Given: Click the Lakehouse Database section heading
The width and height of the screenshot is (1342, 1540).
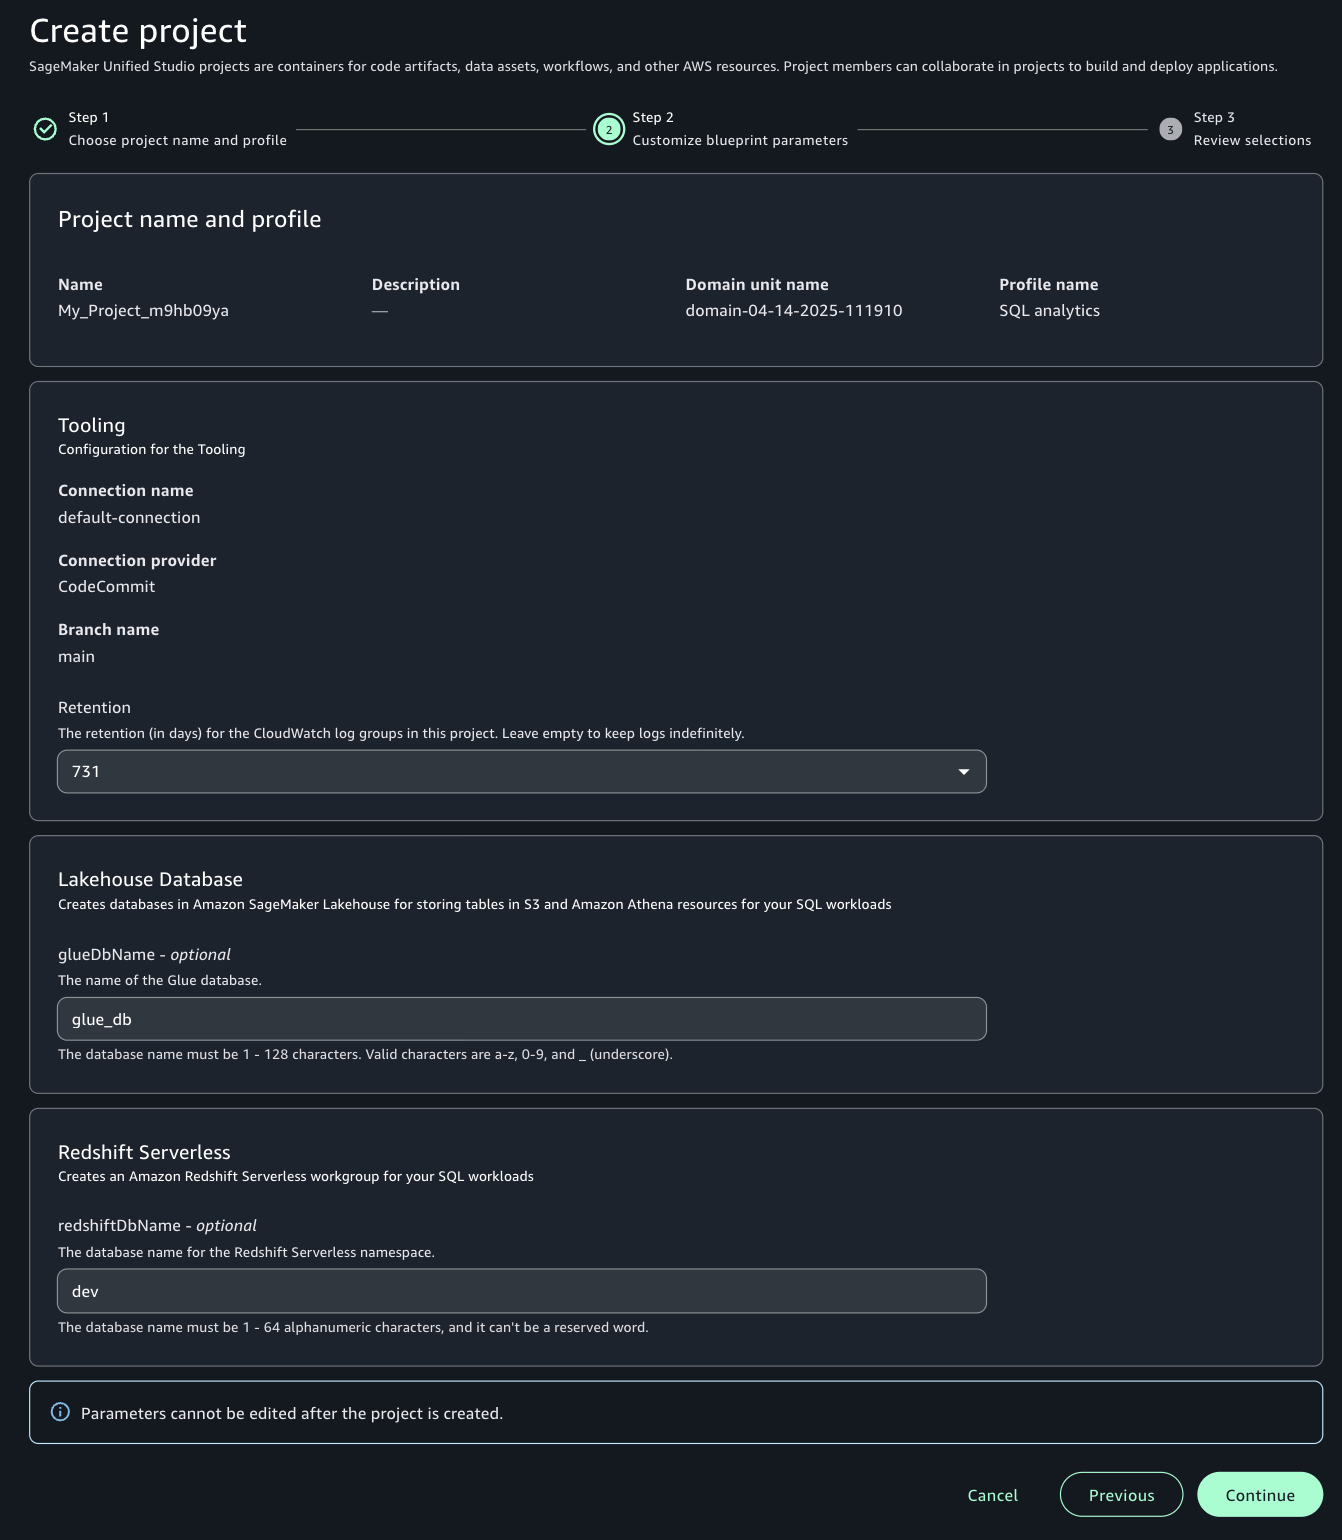Looking at the screenshot, I should 150,880.
